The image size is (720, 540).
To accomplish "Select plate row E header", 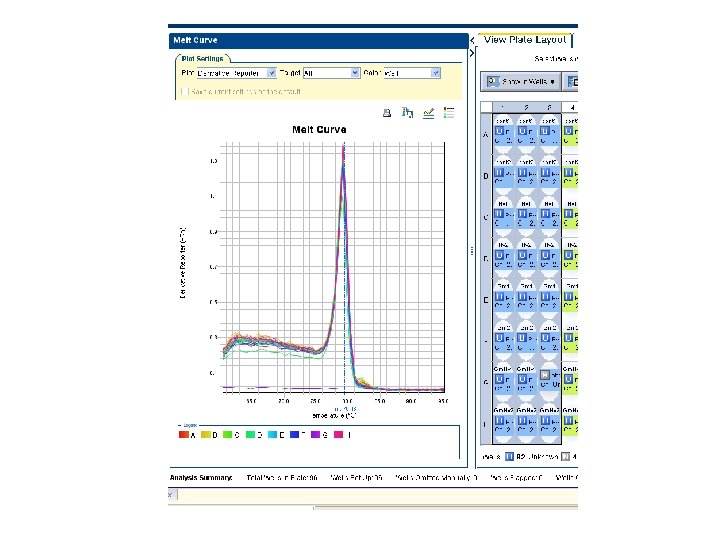I will click(486, 300).
